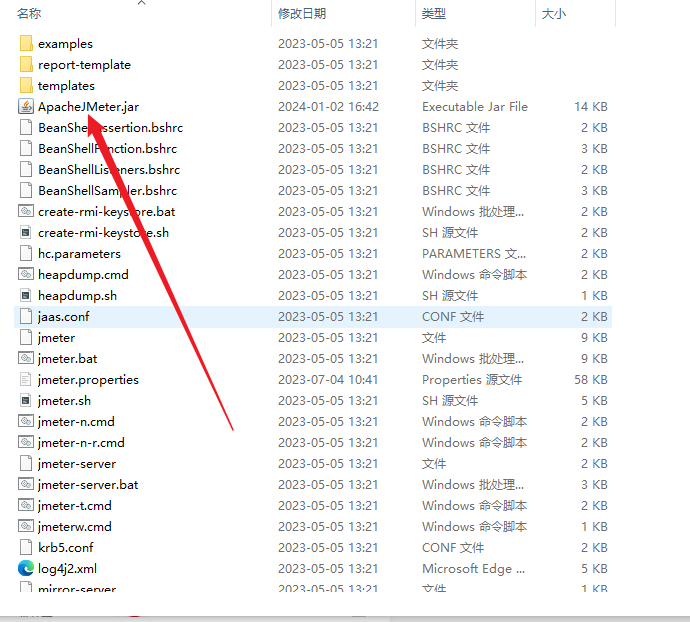Click the ApacheJMeter.jar Java icon
Viewport: 690px width, 622px height.
(26, 107)
